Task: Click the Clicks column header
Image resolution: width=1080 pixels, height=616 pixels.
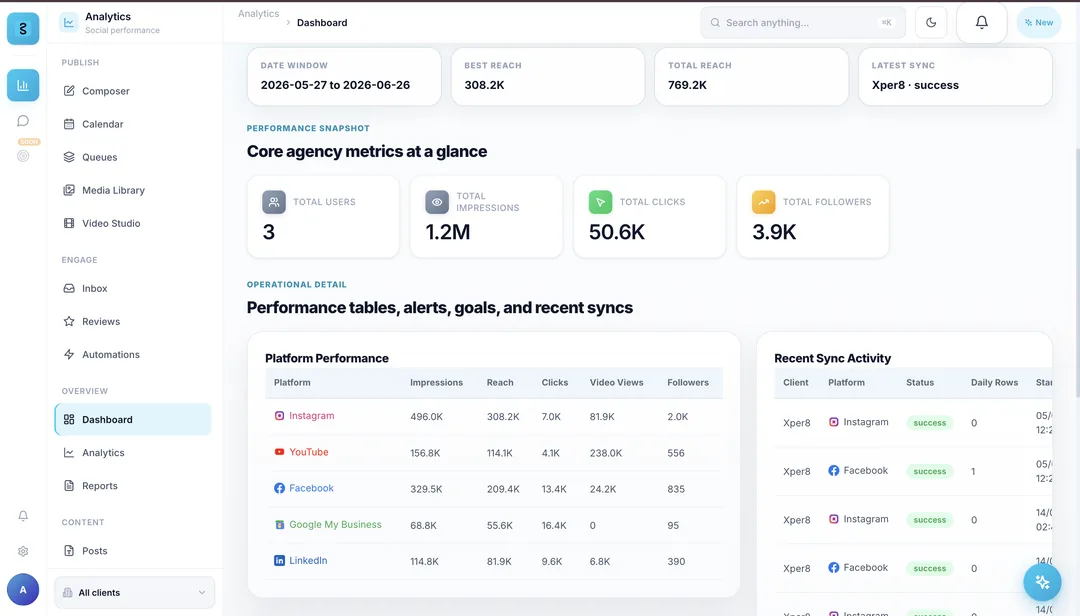Action: click(x=554, y=382)
